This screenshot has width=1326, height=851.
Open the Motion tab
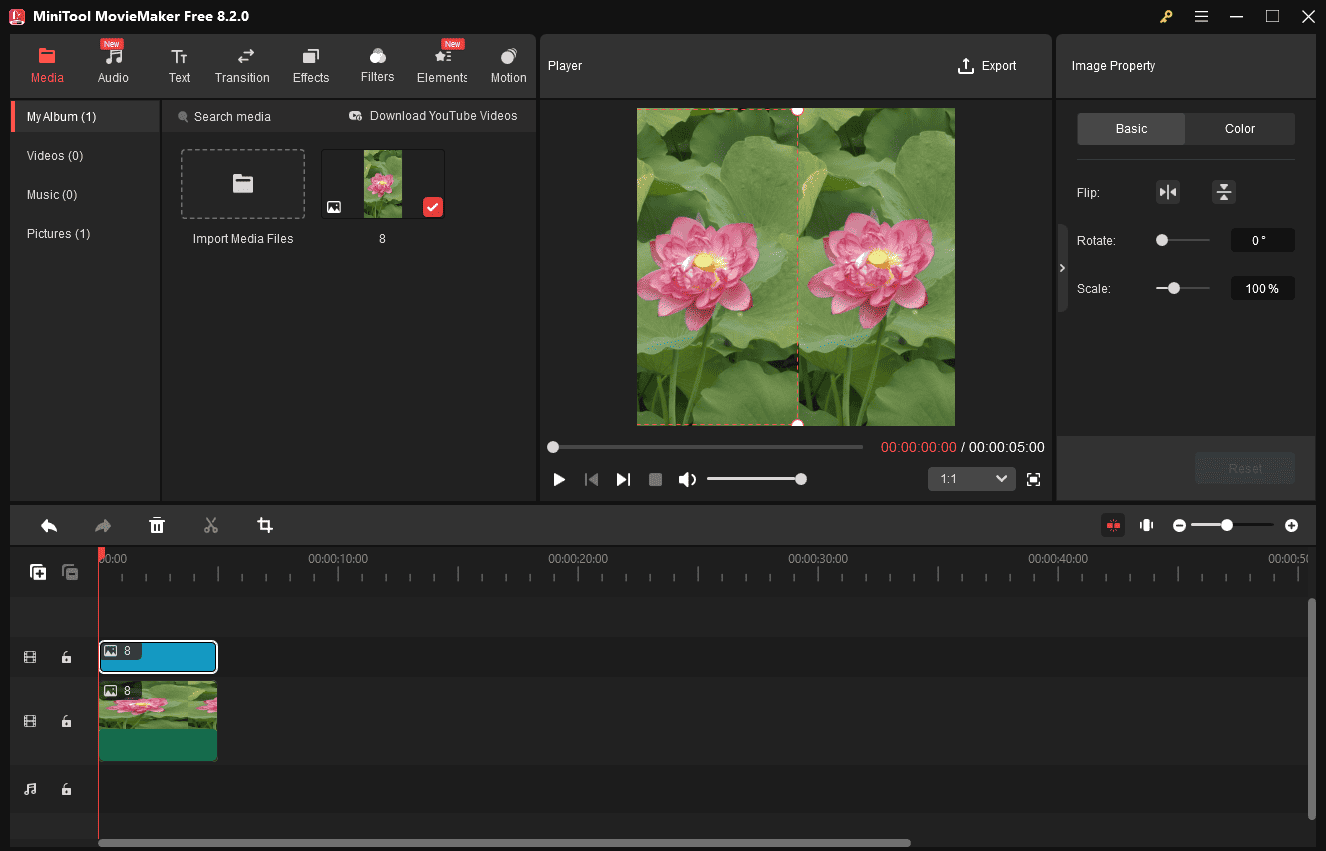[x=508, y=66]
